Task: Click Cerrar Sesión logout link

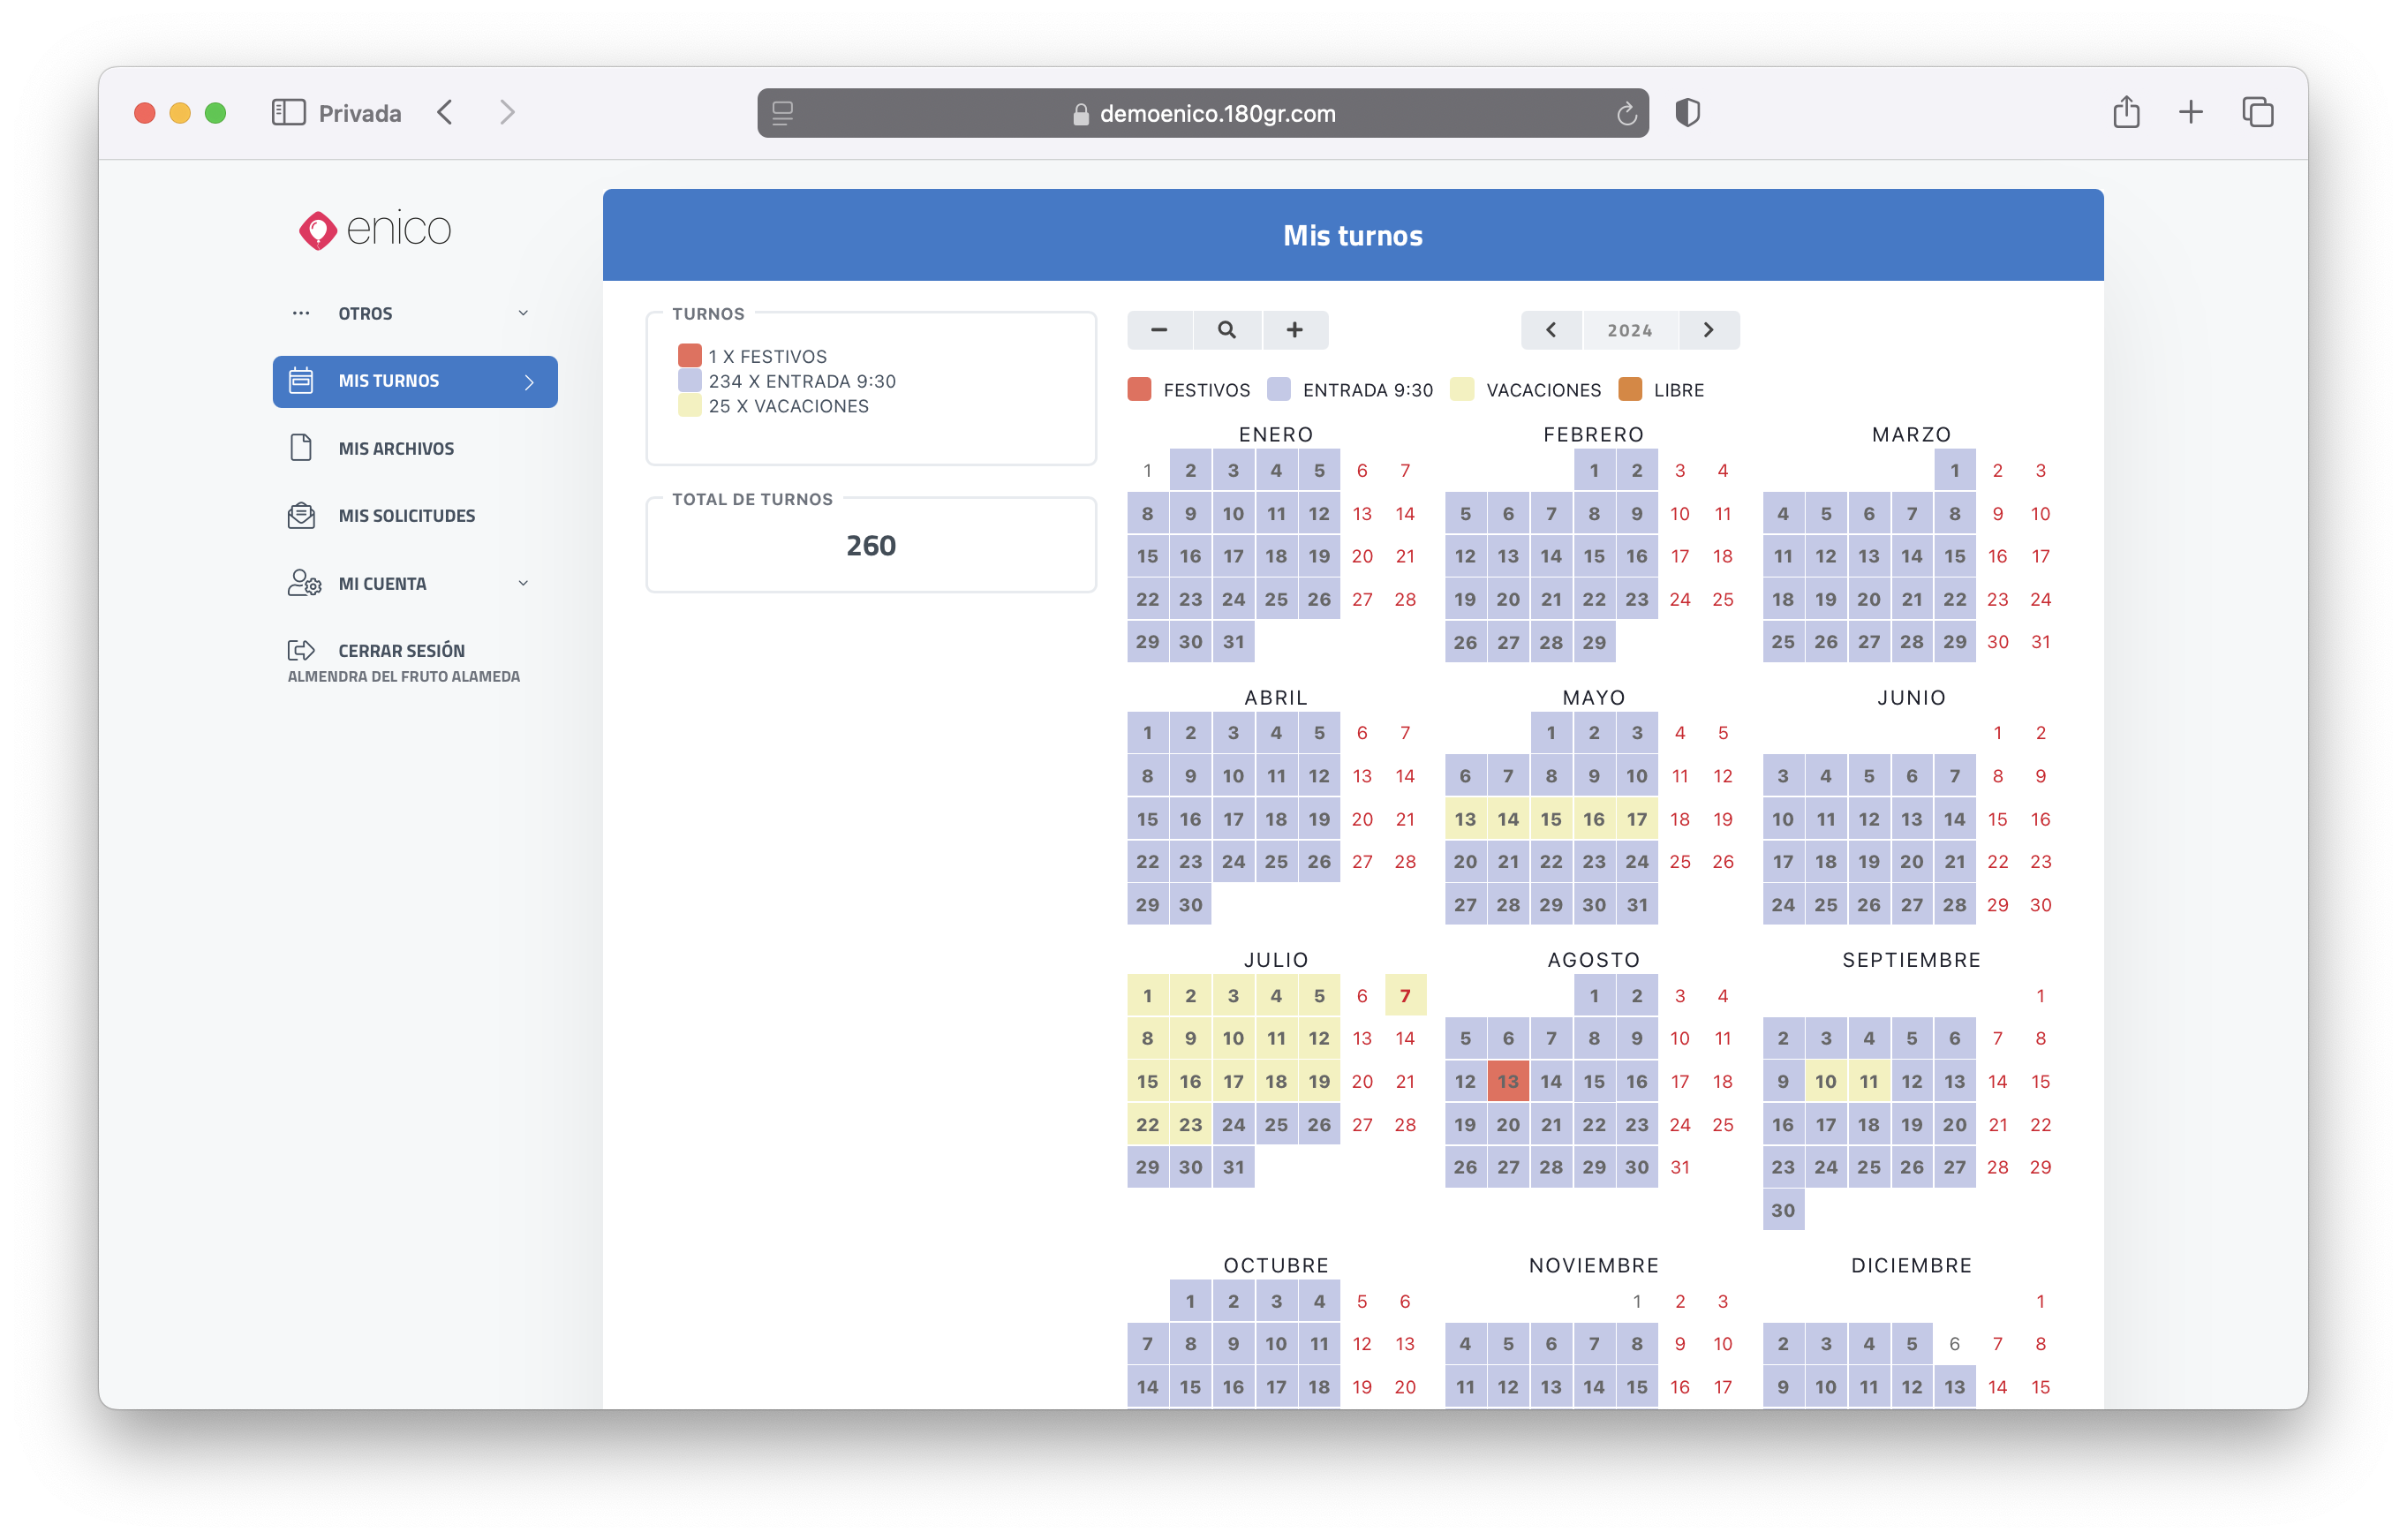Action: pyautogui.click(x=400, y=651)
